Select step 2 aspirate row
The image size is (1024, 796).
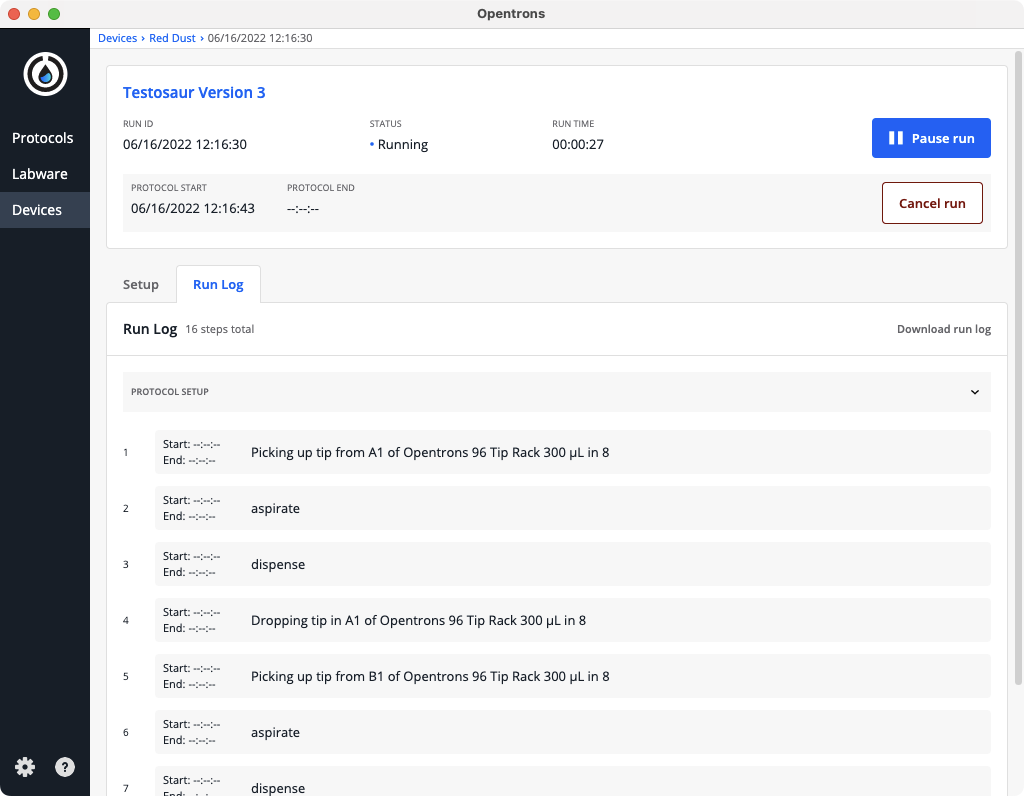click(573, 508)
